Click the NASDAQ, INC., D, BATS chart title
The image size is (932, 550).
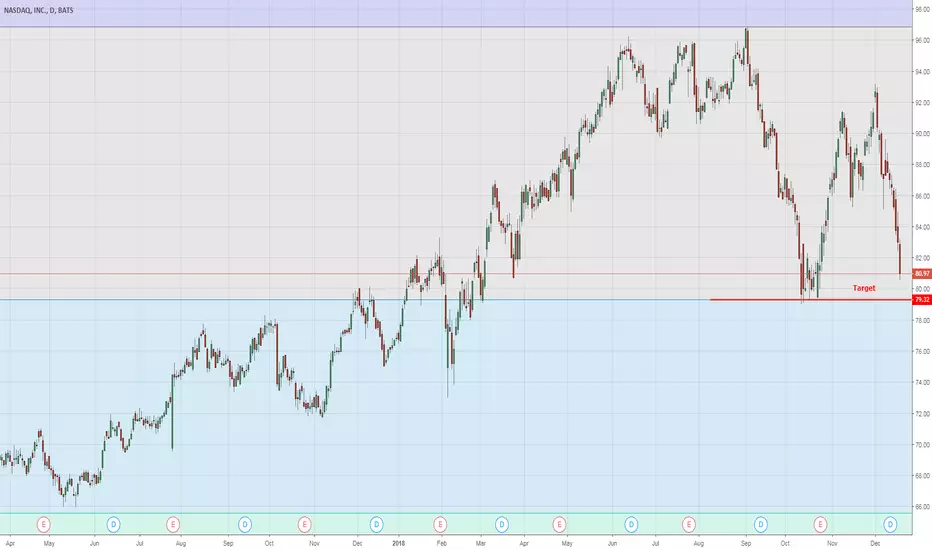39,10
